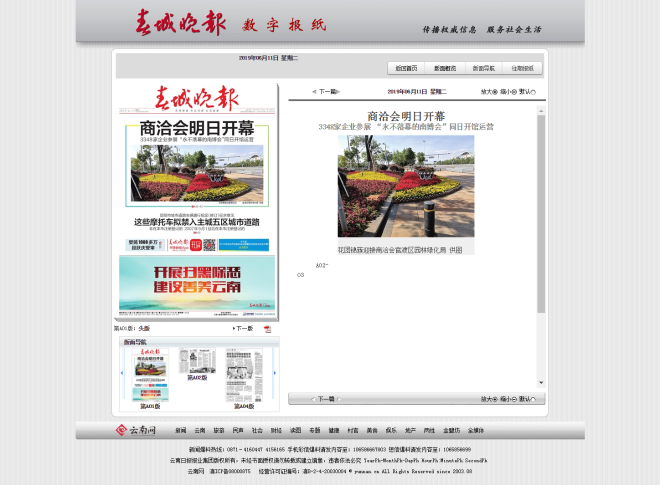660x485 pixels.
Task: Click the 数字报纸 text in the header
Action: 284,25
